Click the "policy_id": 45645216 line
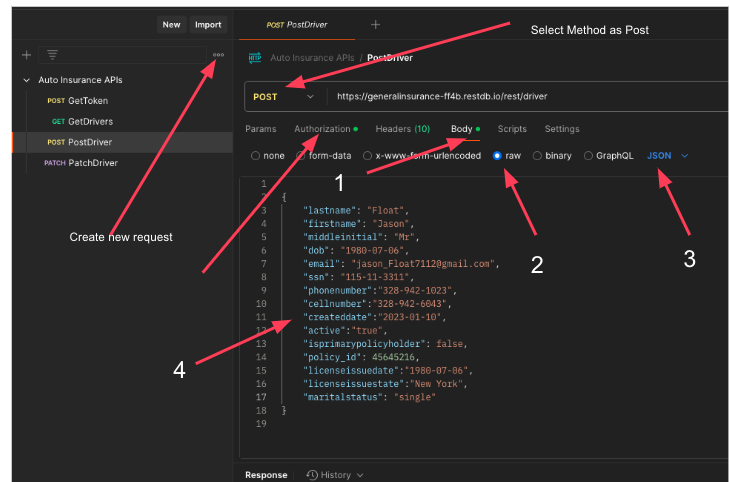 [x=361, y=357]
